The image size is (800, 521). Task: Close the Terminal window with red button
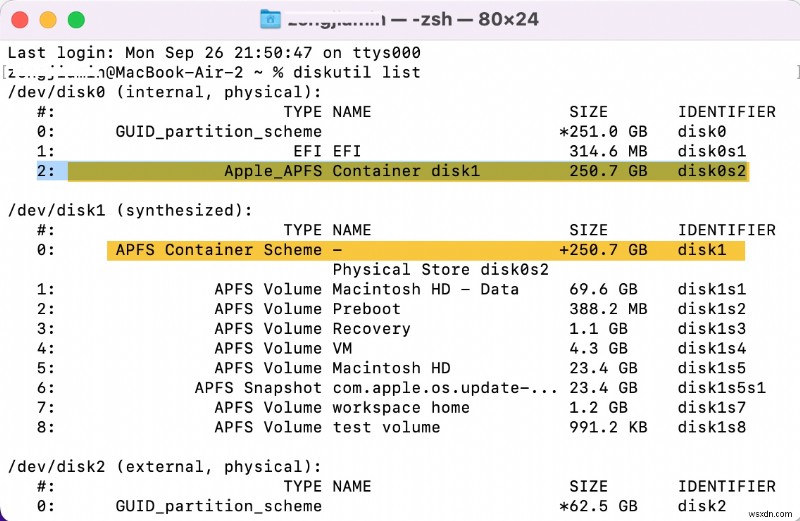(x=22, y=19)
